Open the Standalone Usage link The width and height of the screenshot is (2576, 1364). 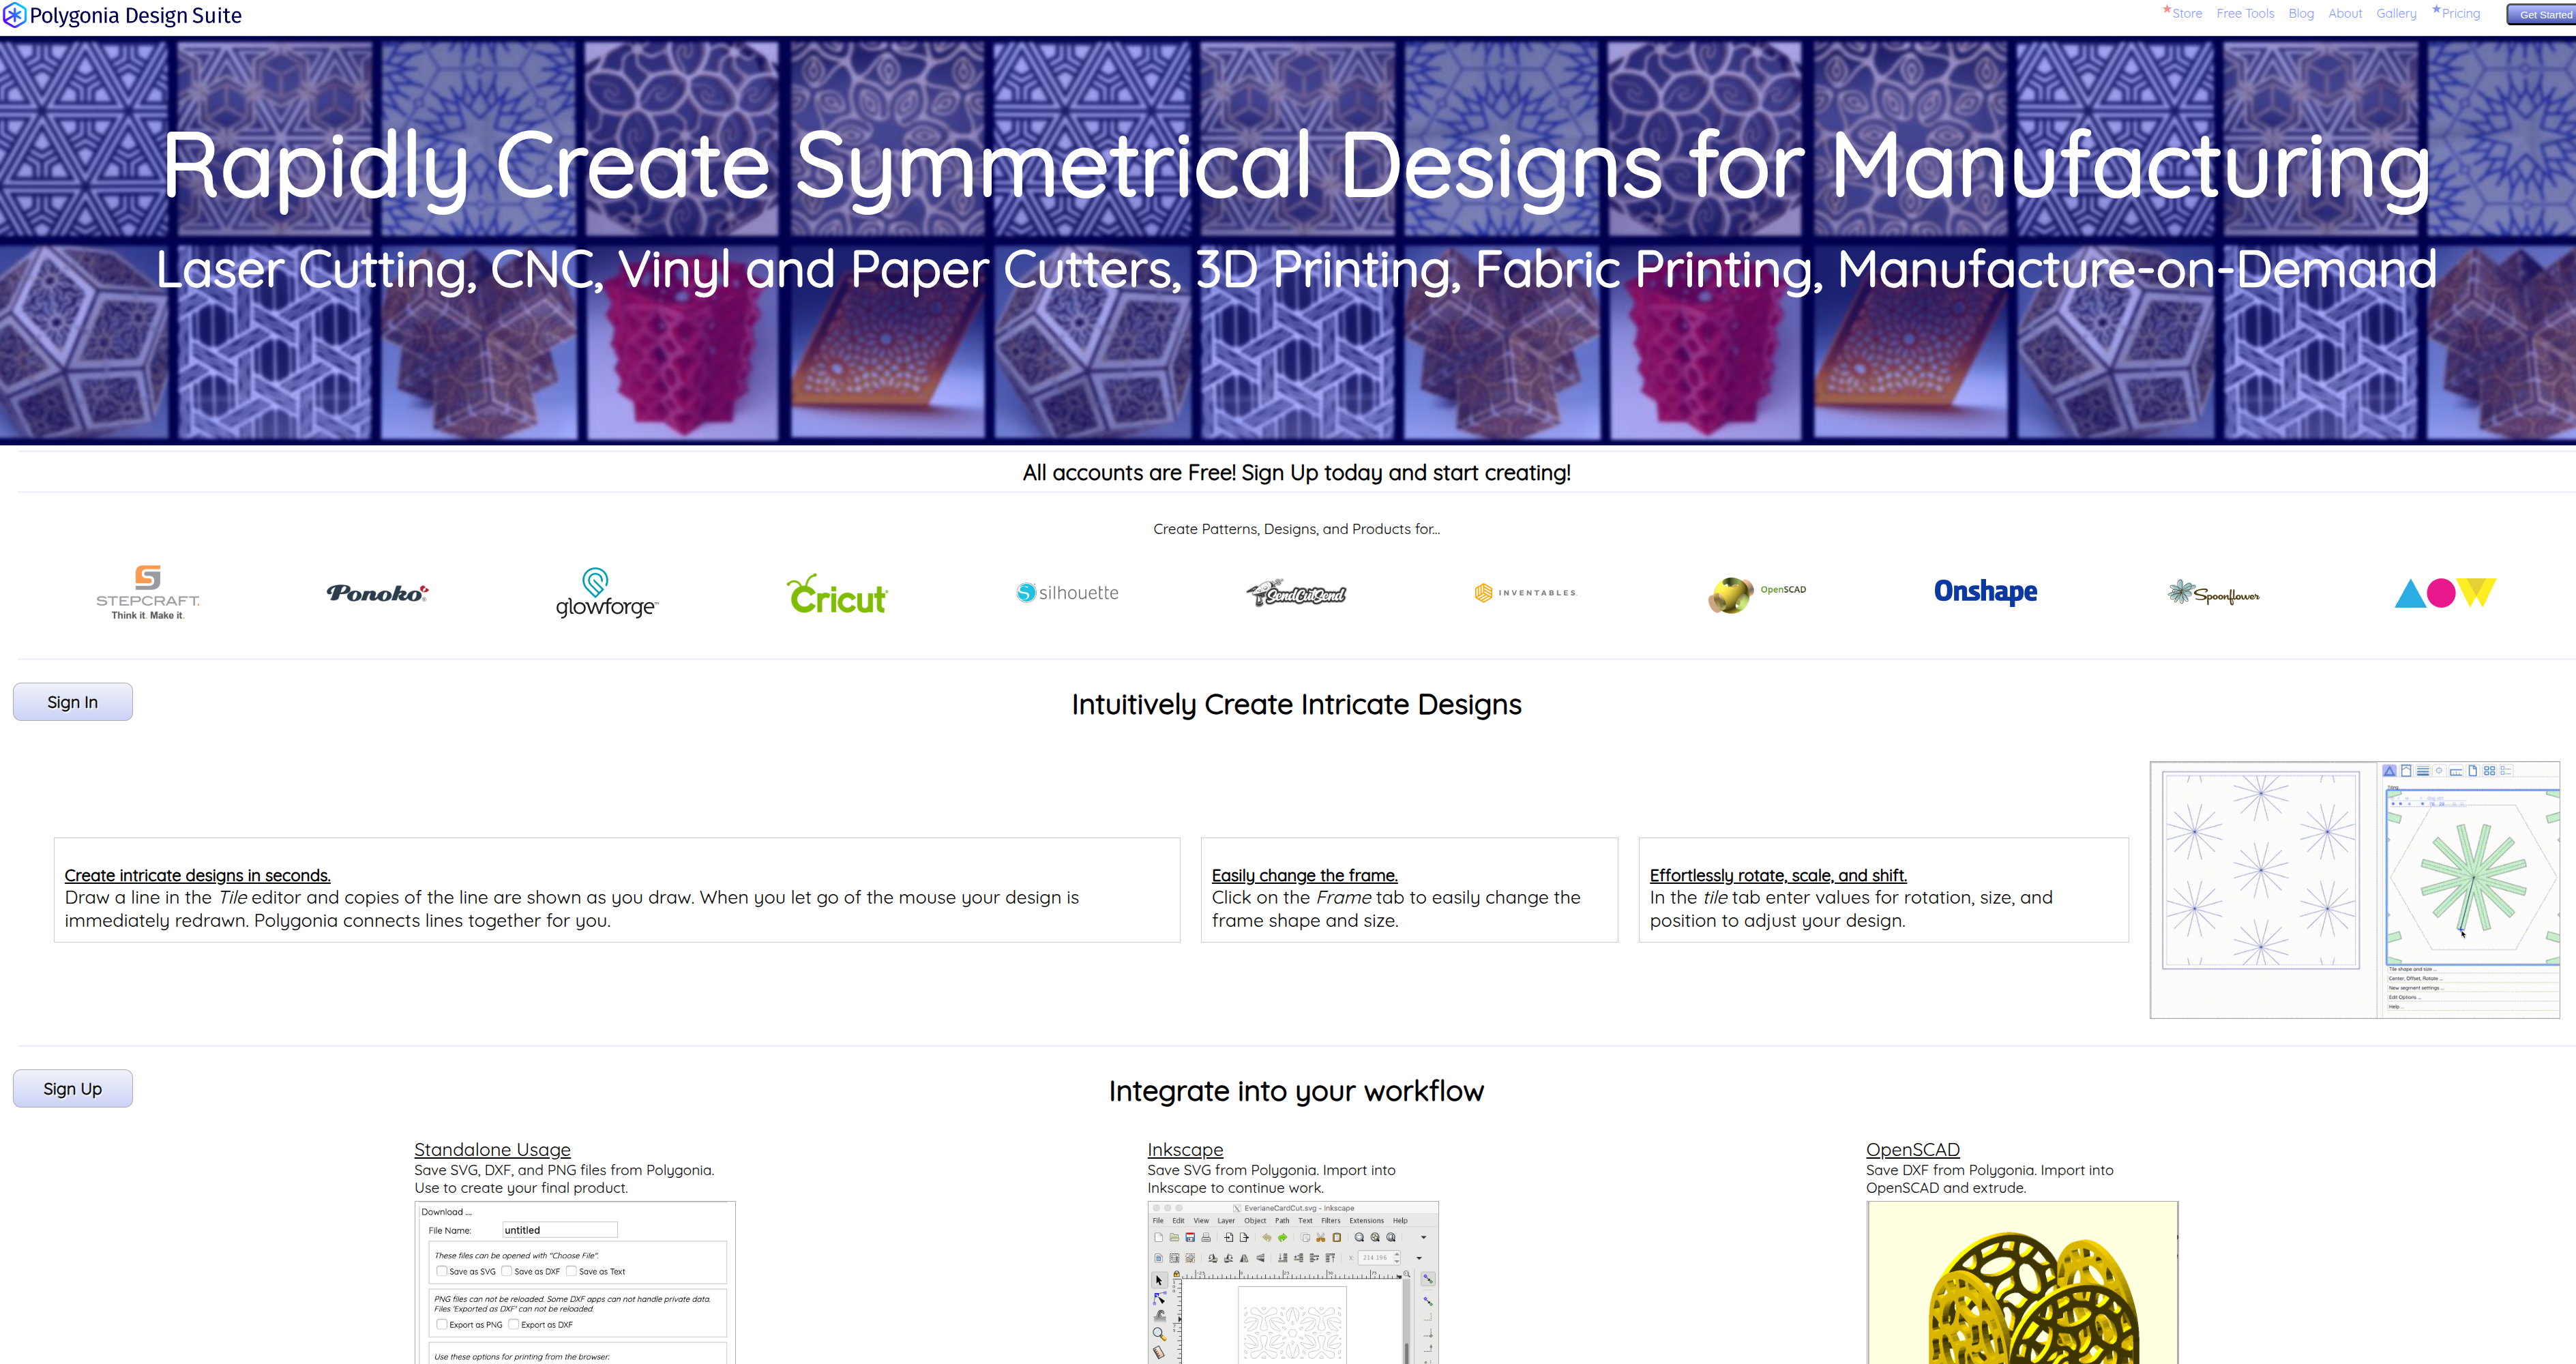pos(492,1150)
